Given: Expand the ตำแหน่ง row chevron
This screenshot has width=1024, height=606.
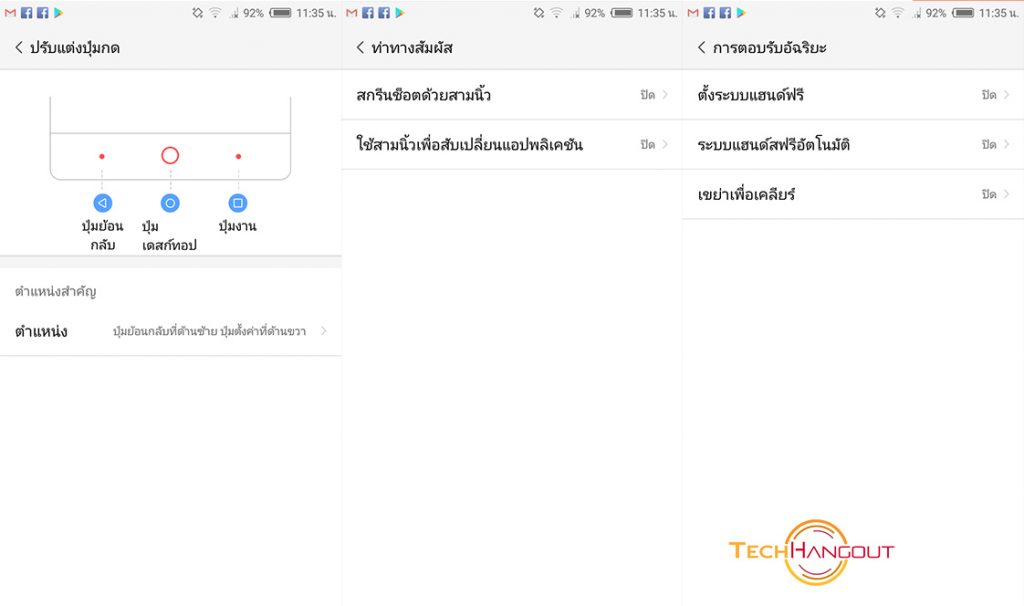Looking at the screenshot, I should click(324, 331).
